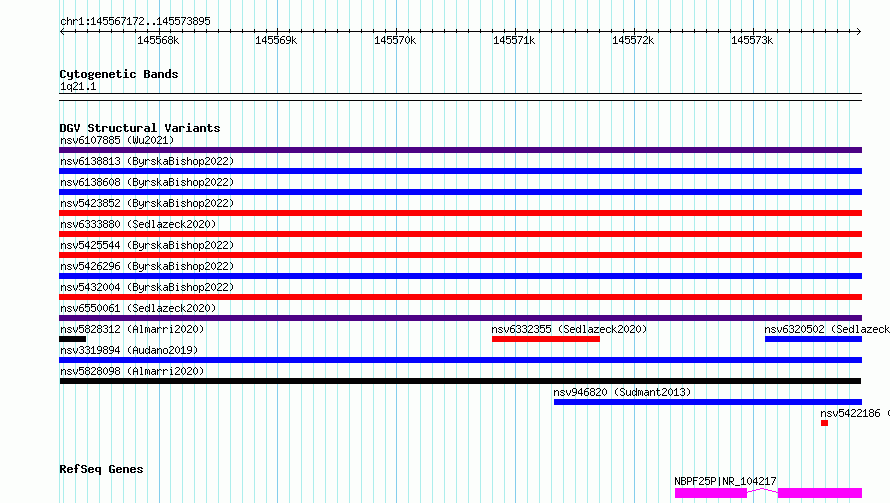Open the nsv5426296 (ByrskaBishop2022) label
Image resolution: width=890 pixels, height=503 pixels.
[x=147, y=266]
